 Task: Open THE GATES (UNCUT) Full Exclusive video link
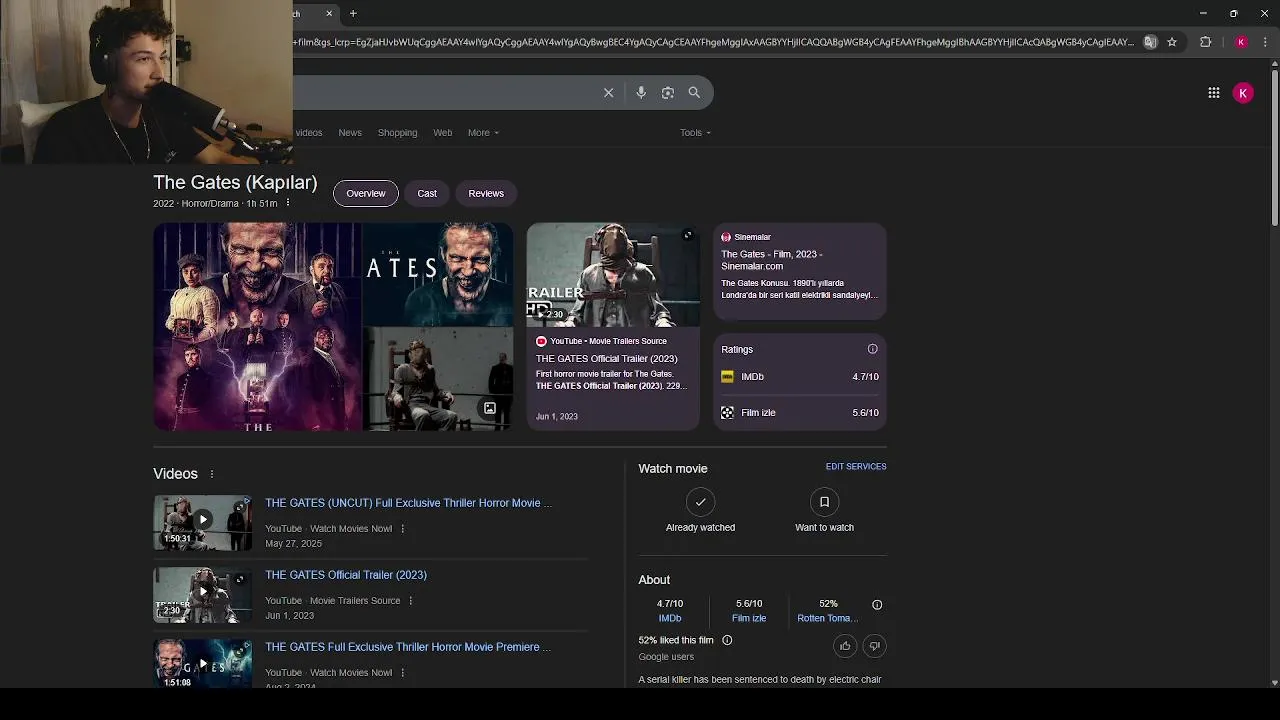[408, 503]
